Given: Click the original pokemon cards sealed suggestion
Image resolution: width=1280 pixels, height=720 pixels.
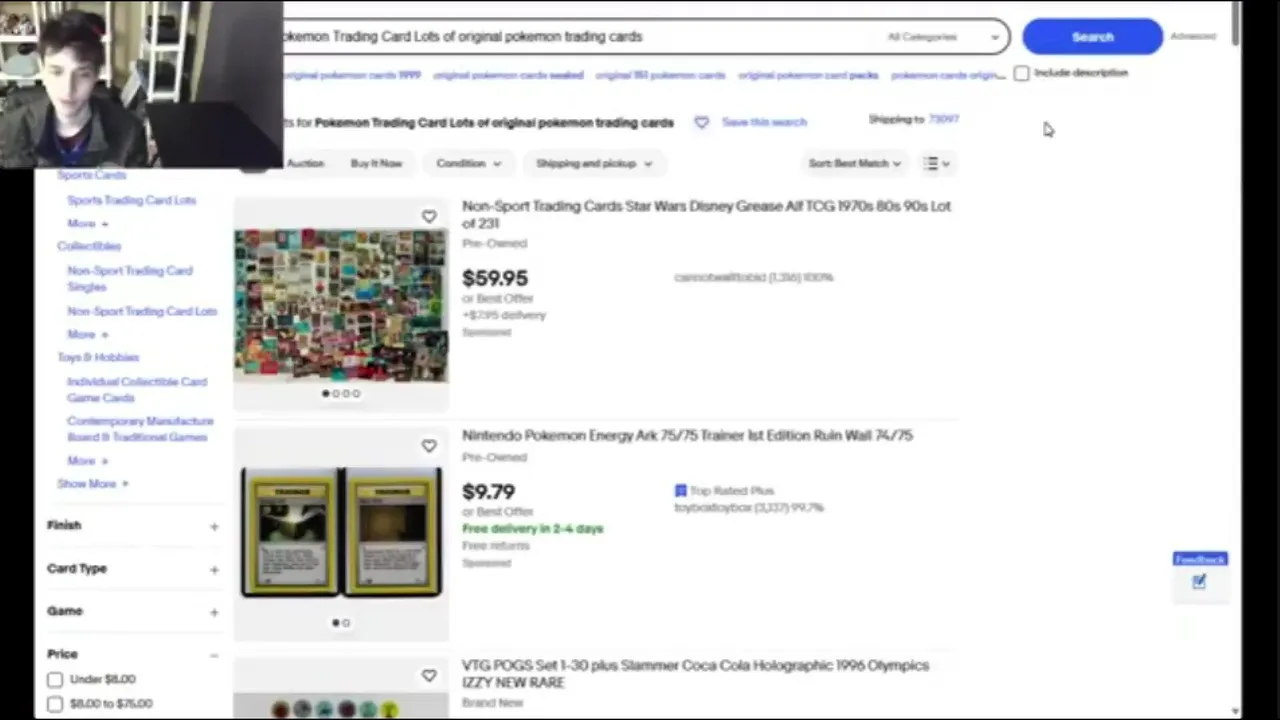Looking at the screenshot, I should click(x=508, y=75).
